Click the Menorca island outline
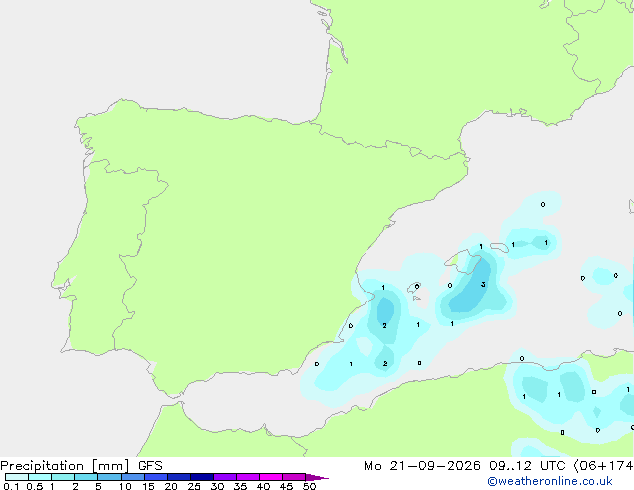Screen dimensions: 634x490 click(x=499, y=247)
